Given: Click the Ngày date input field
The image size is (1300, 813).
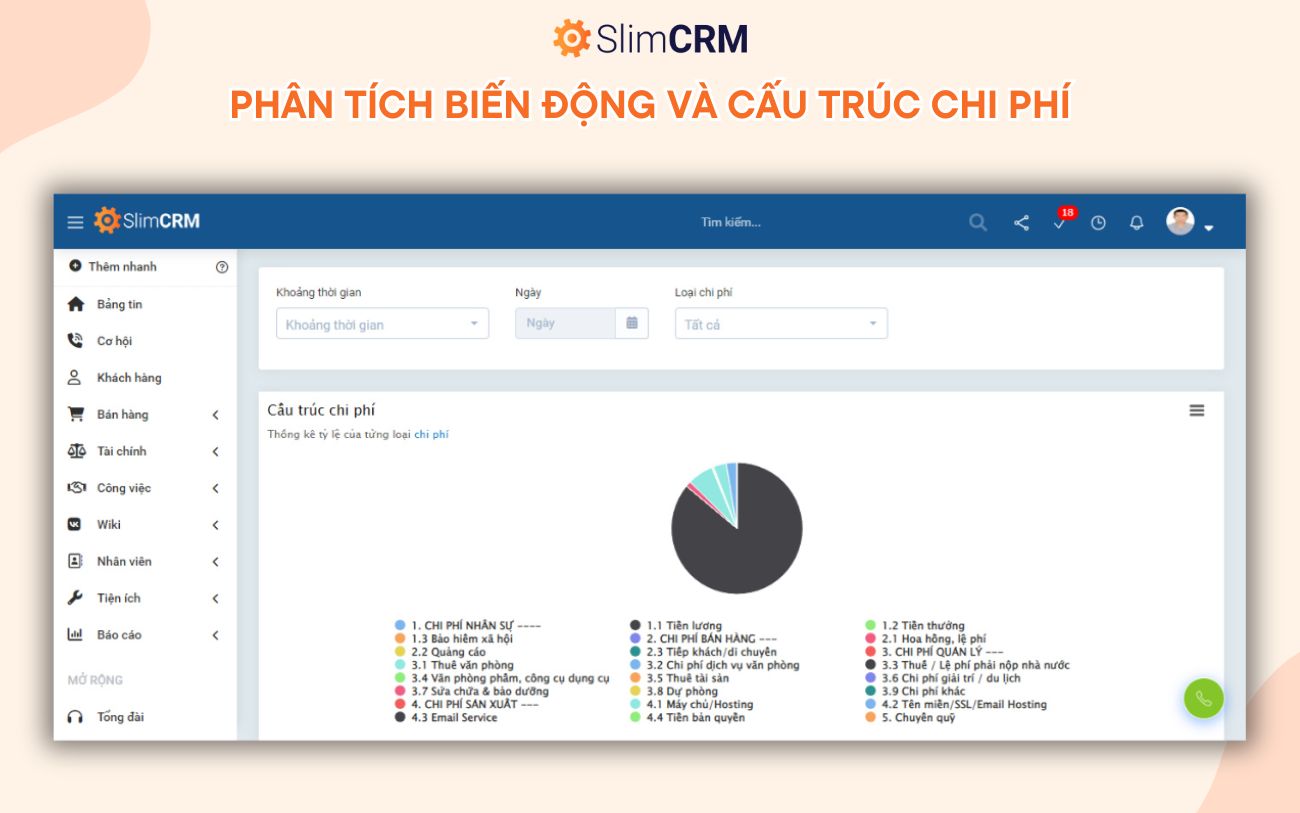Looking at the screenshot, I should [x=565, y=323].
